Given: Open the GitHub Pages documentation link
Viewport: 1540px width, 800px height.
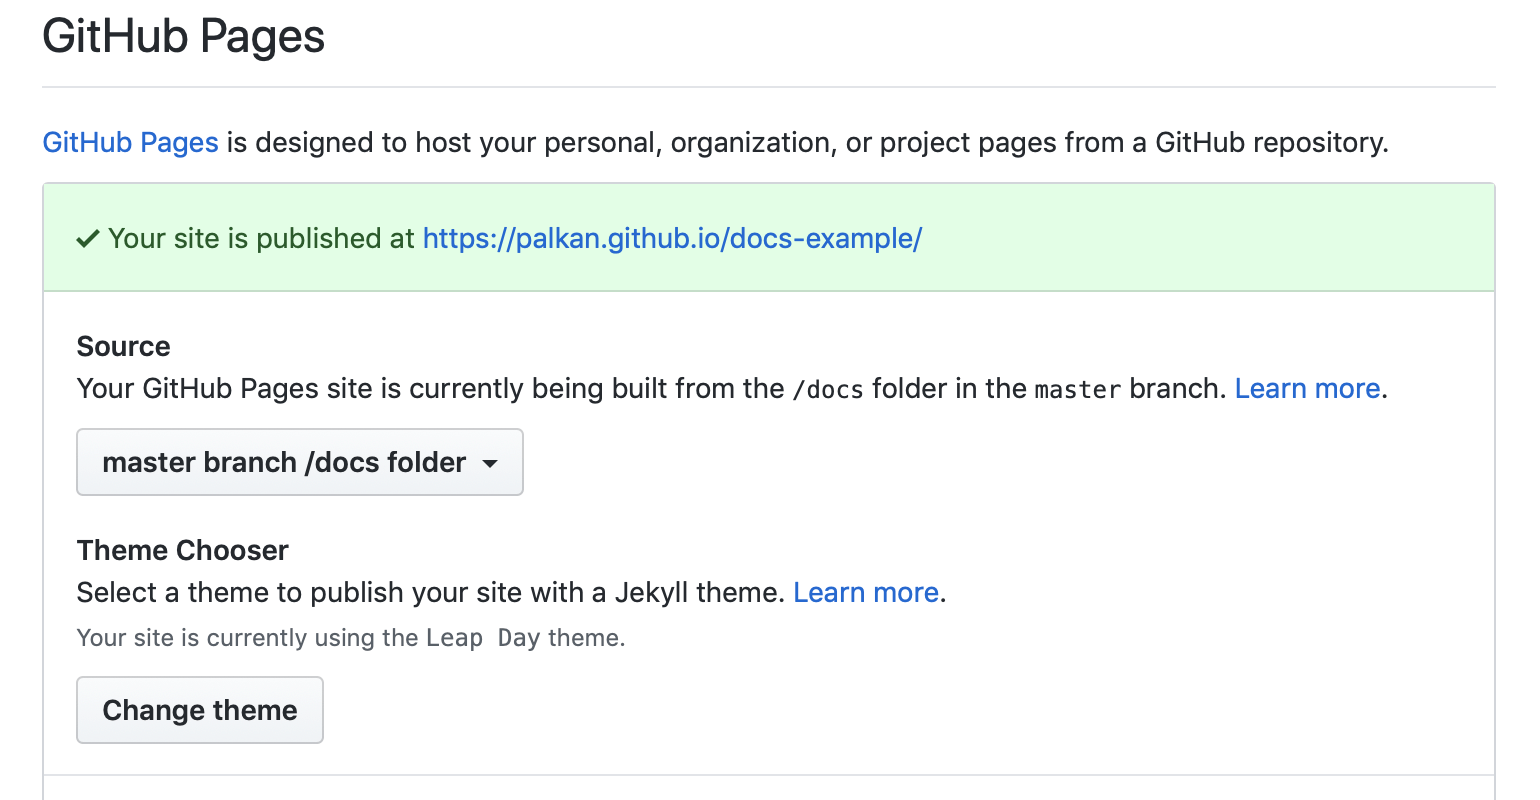Looking at the screenshot, I should click(x=130, y=142).
